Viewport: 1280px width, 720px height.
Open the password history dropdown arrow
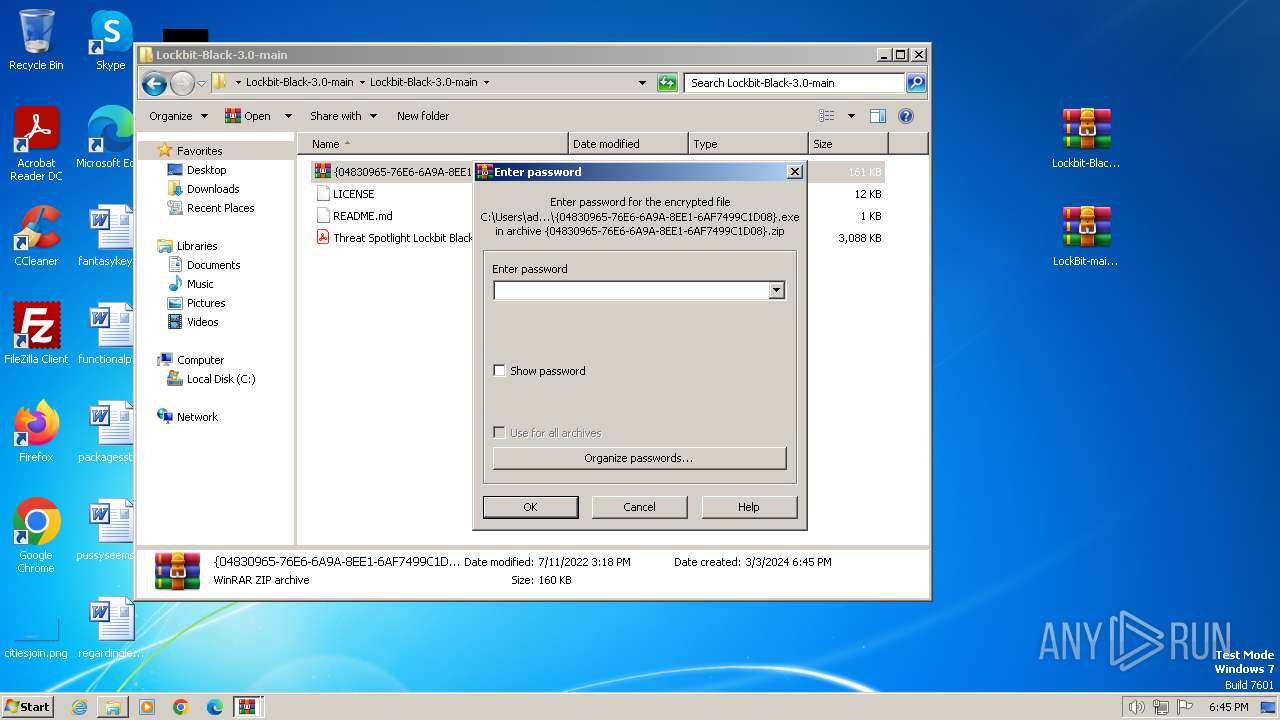point(776,291)
